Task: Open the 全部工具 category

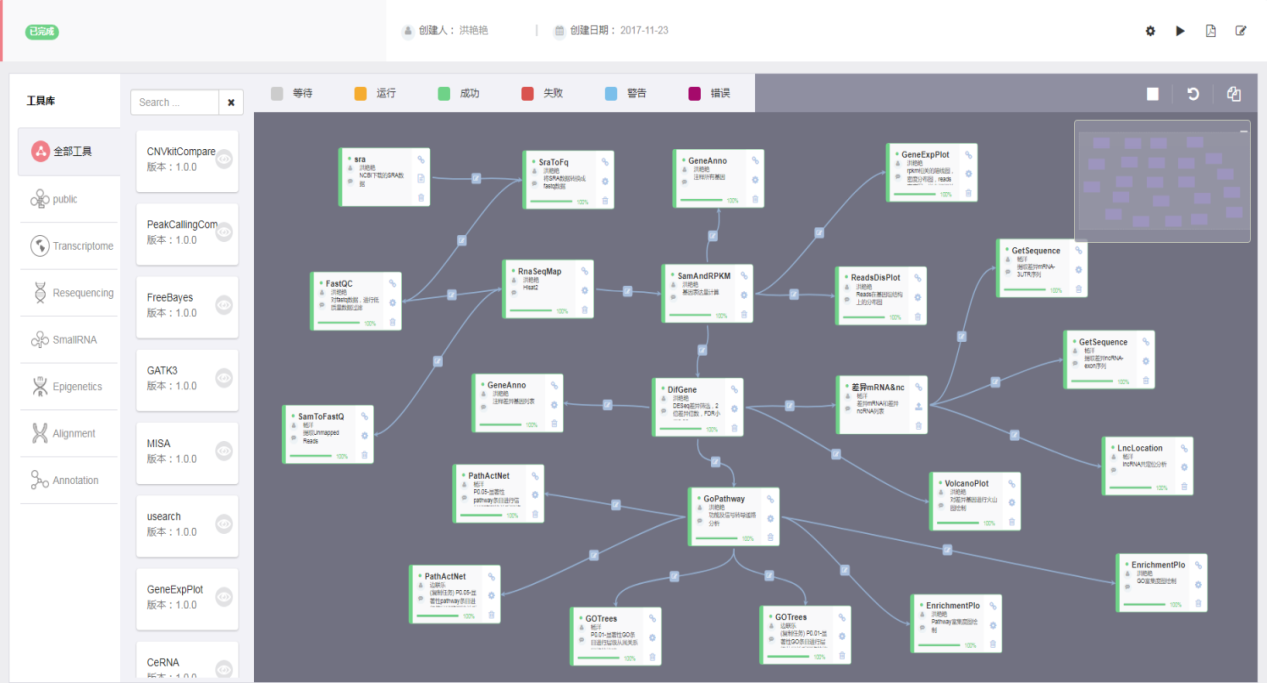Action: [x=68, y=151]
